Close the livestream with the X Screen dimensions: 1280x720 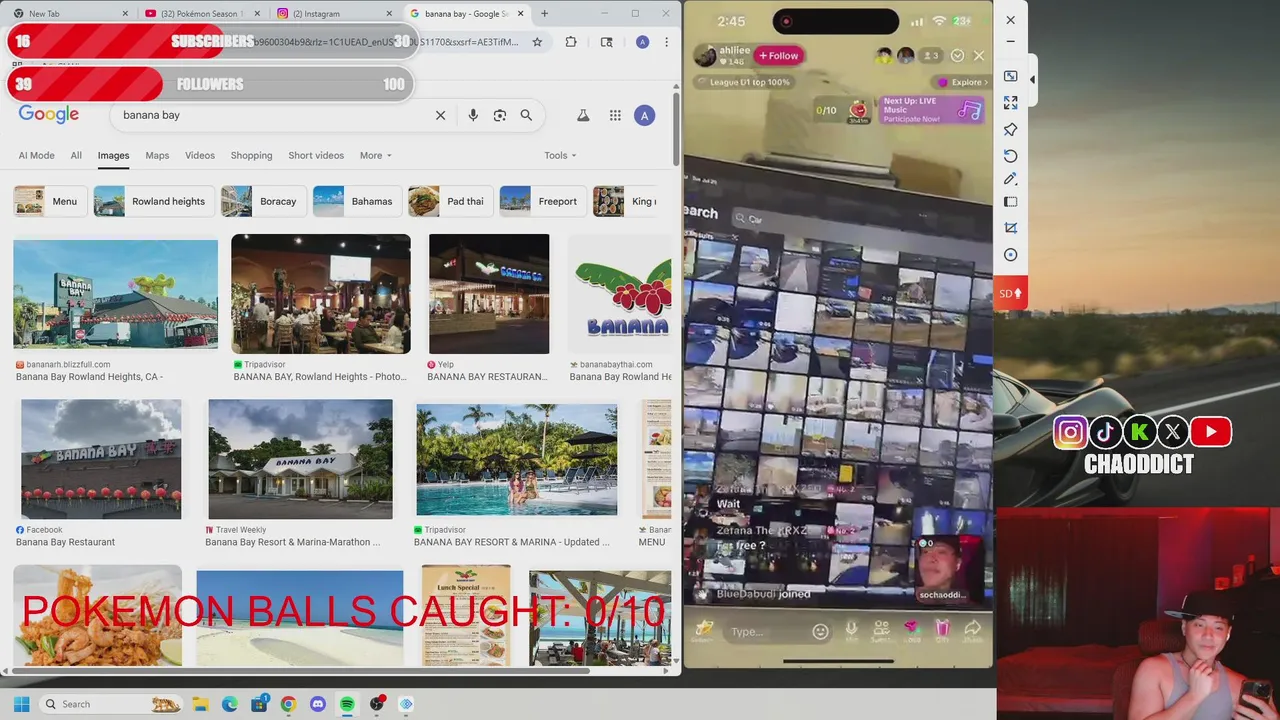pyautogui.click(x=979, y=56)
